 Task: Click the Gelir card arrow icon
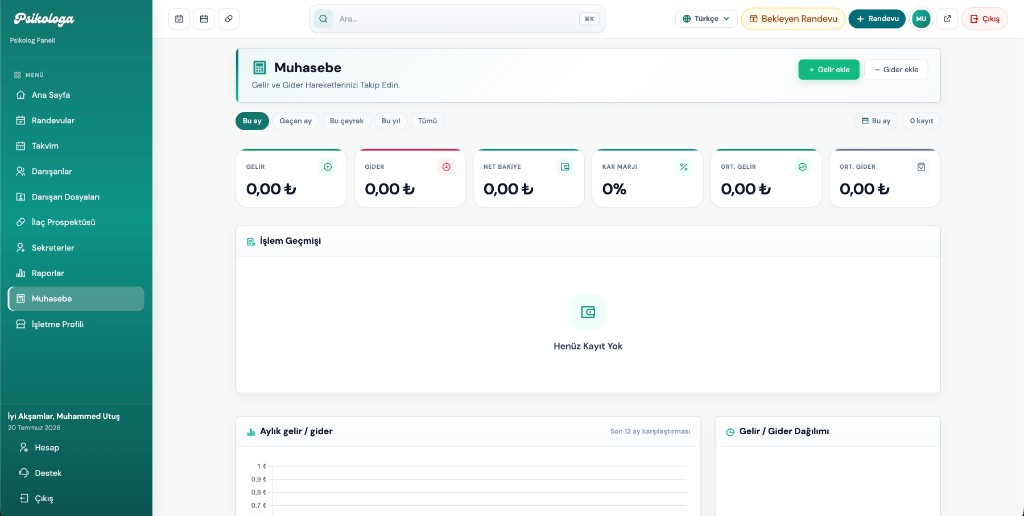(x=328, y=167)
